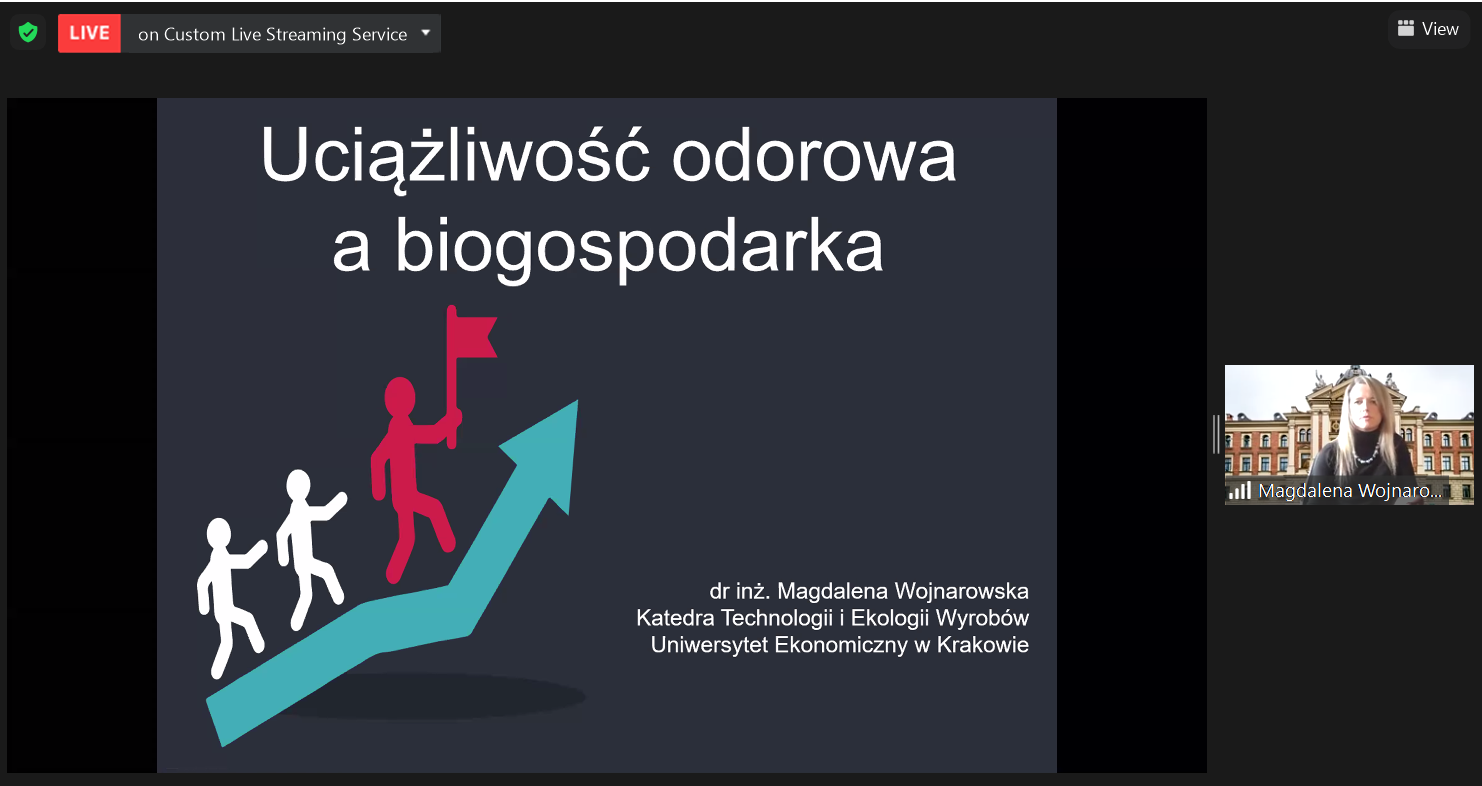This screenshot has width=1482, height=786.
Task: Click the text 'dr inż. Magdalena Wojnarowska'
Action: tap(869, 591)
